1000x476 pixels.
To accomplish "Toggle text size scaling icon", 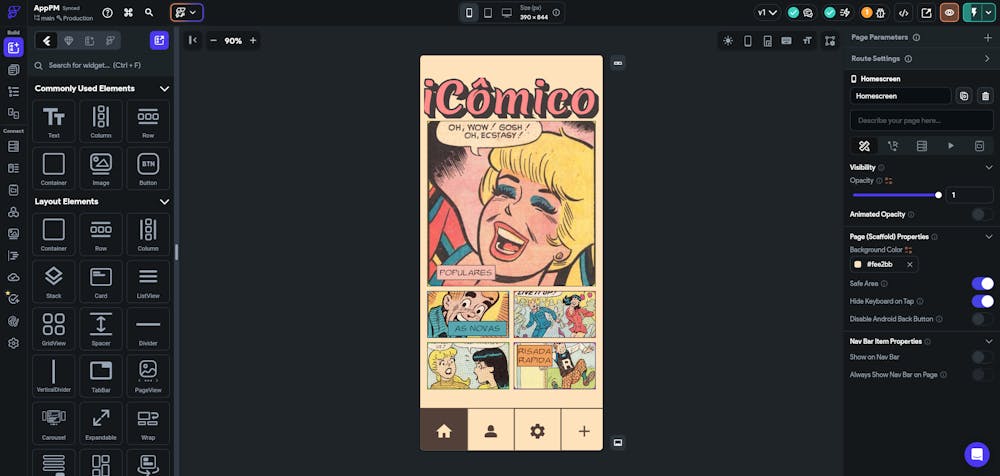I will 807,41.
